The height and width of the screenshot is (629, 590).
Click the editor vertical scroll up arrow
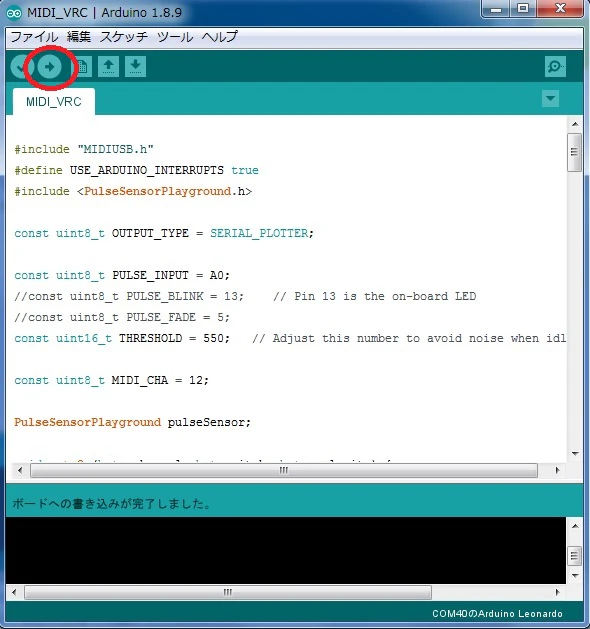click(575, 124)
